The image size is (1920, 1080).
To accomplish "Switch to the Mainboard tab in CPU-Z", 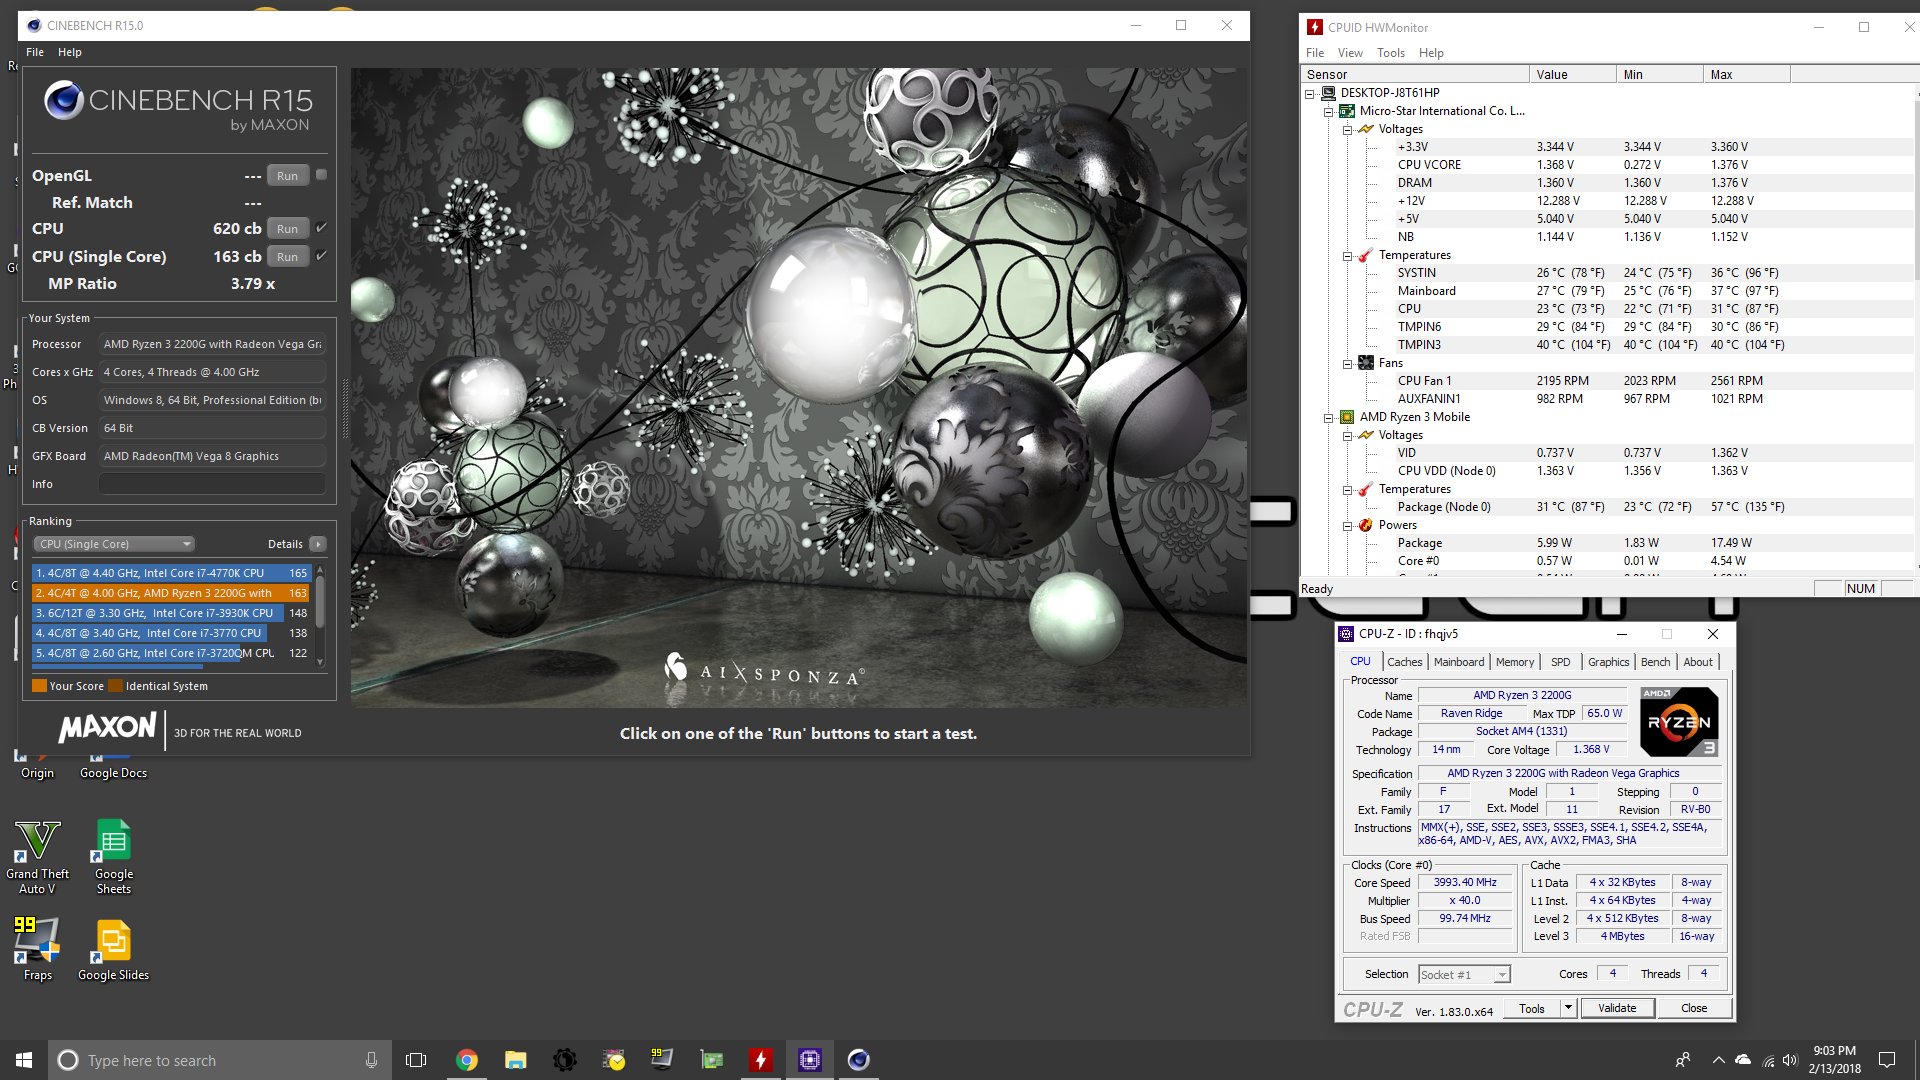I will [1458, 662].
